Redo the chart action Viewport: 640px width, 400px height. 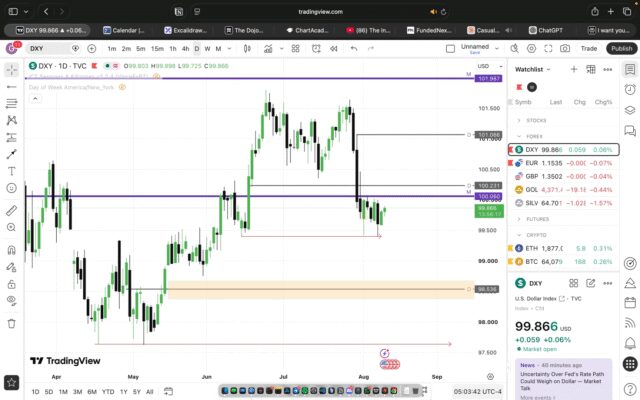pyautogui.click(x=371, y=49)
